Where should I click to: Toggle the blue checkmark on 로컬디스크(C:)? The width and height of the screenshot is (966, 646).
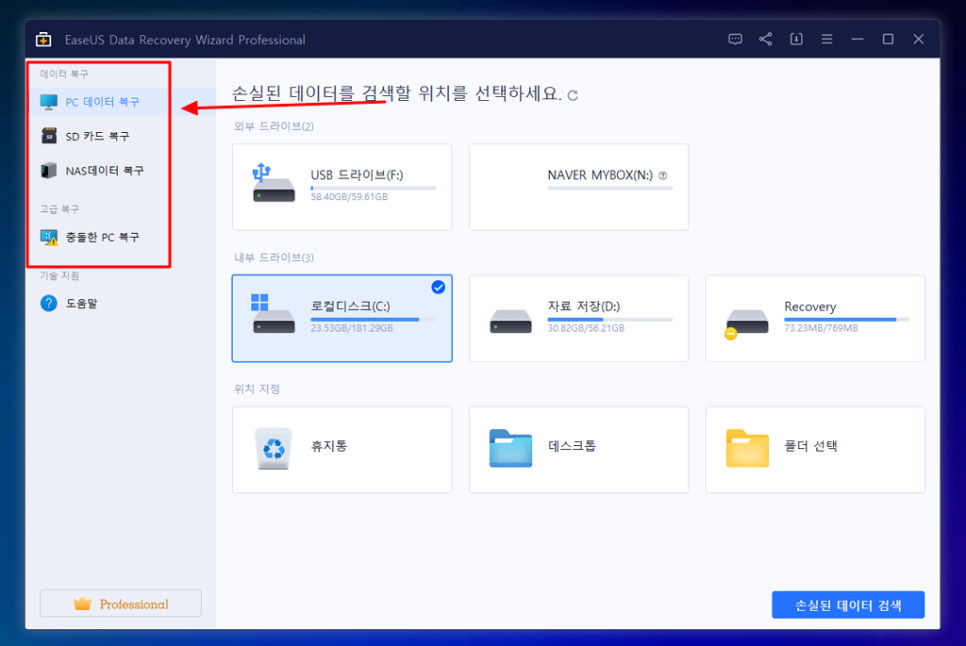[x=438, y=288]
